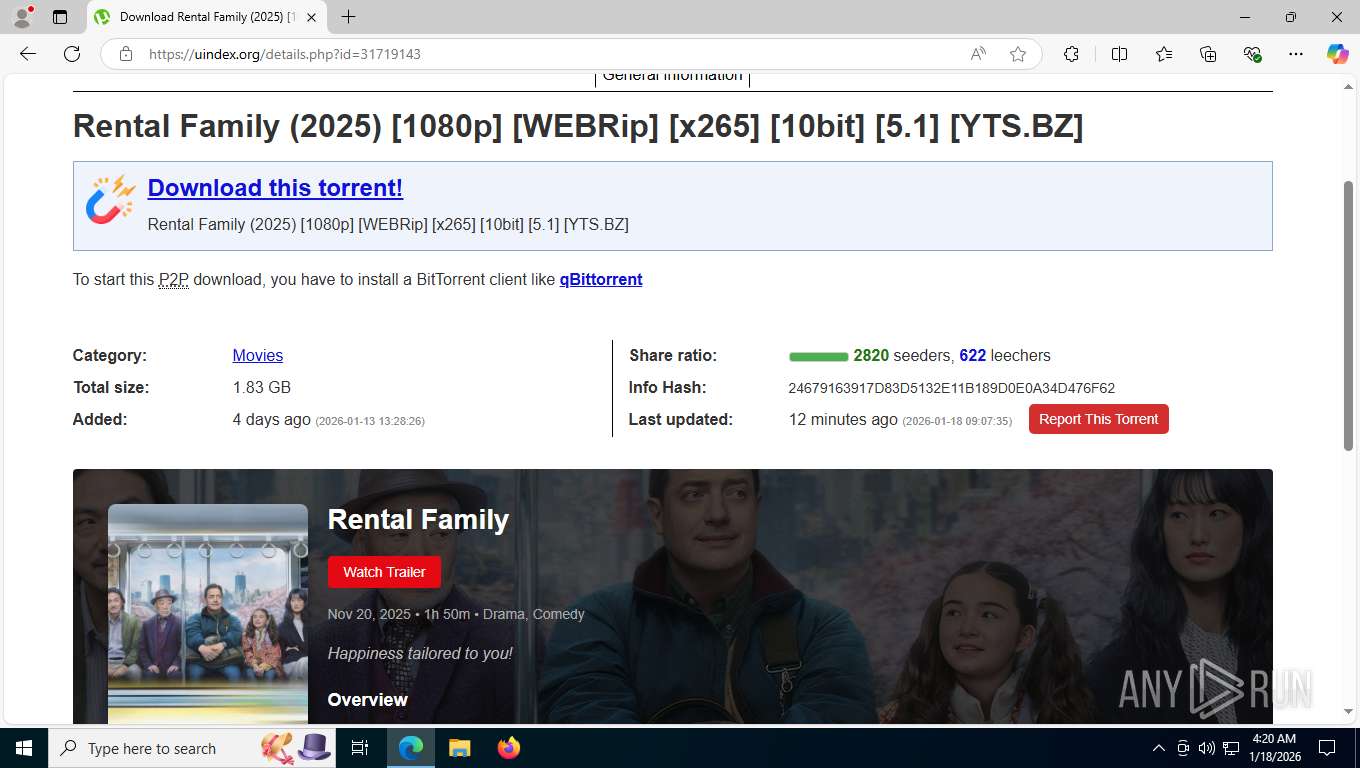This screenshot has width=1360, height=768.
Task: Open the Movies category link
Action: (258, 356)
